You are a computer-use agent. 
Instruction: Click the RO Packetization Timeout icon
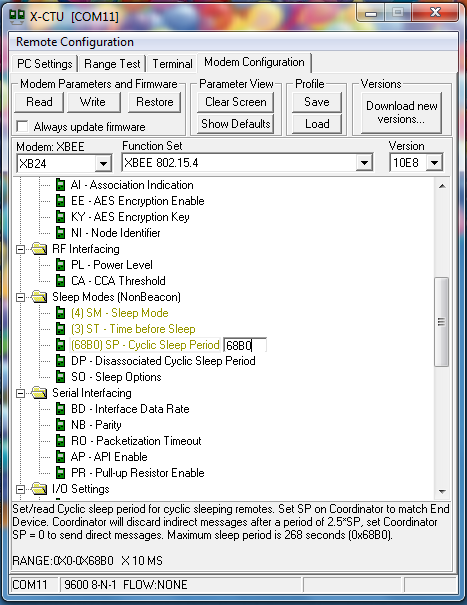point(60,441)
